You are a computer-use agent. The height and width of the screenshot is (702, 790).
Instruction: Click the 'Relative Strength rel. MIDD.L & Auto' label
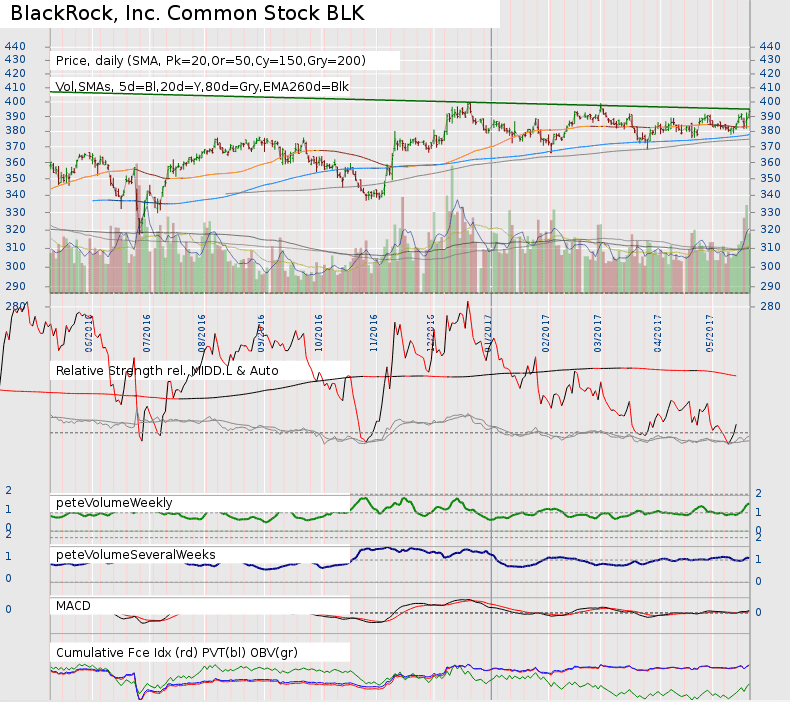[167, 371]
